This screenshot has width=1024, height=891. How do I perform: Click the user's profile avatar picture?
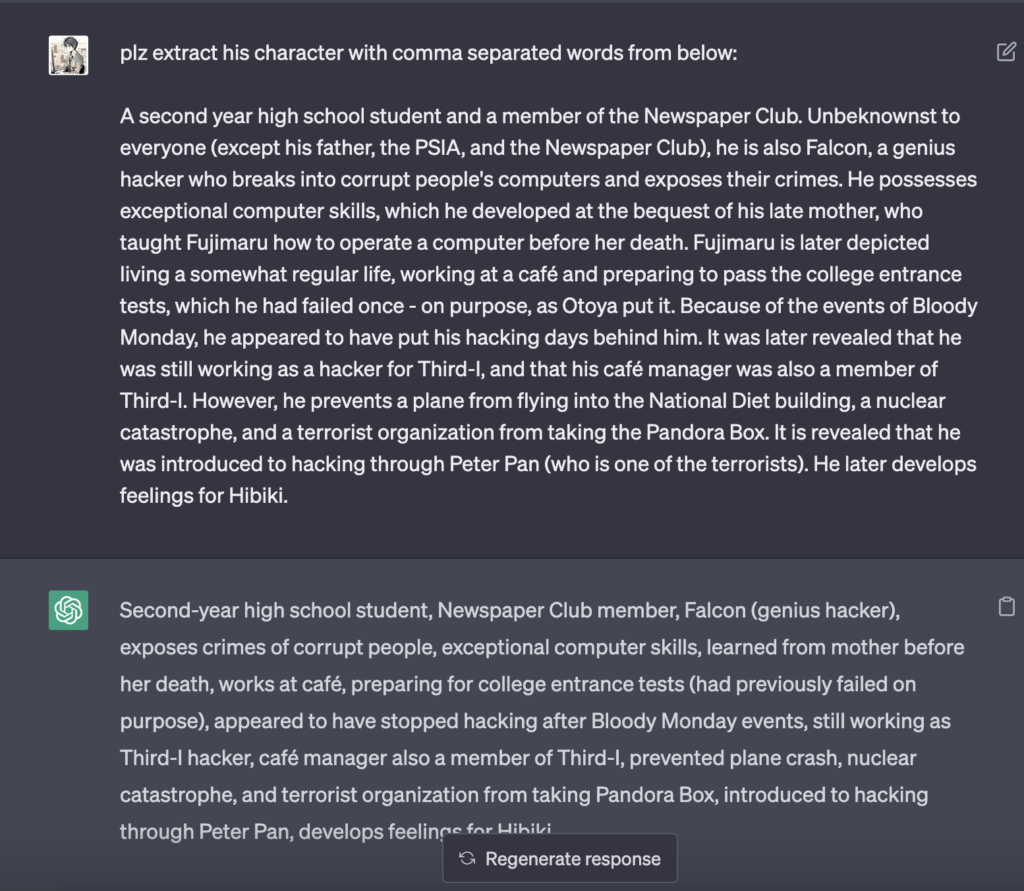tap(68, 55)
